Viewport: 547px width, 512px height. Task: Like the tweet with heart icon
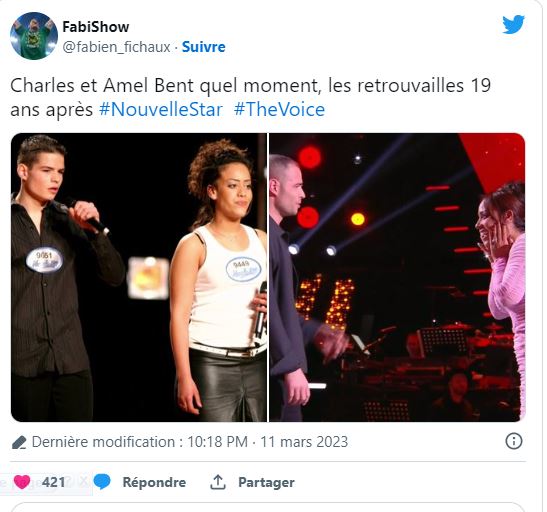tap(22, 482)
